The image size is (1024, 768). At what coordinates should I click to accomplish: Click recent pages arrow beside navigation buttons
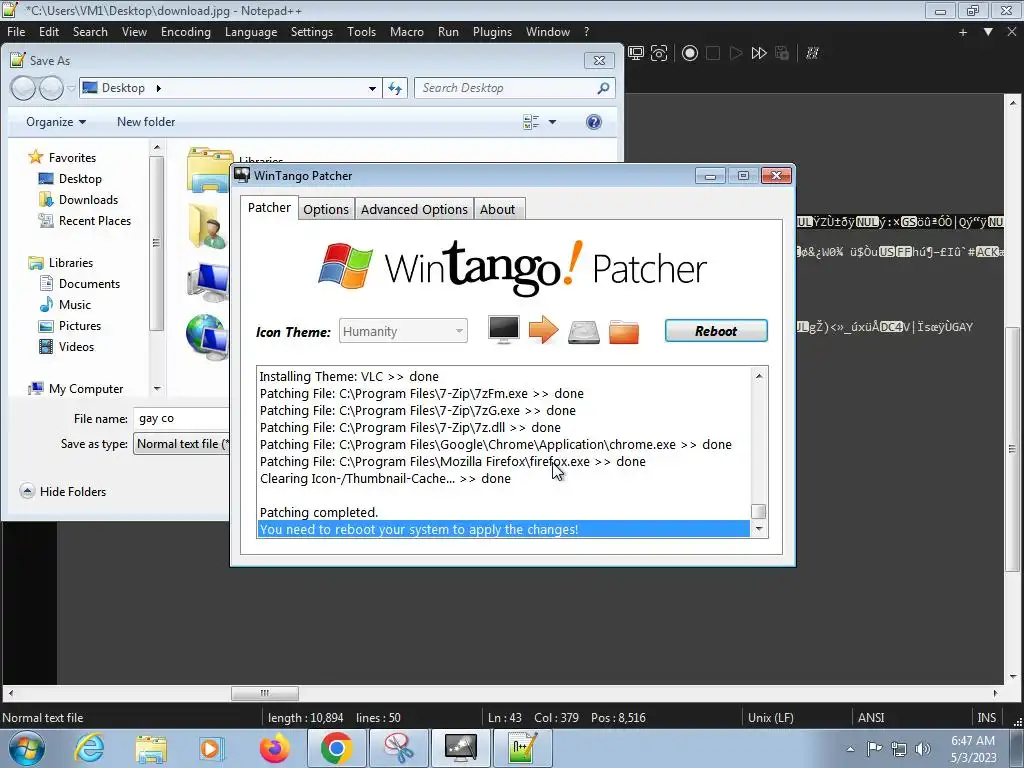71,88
